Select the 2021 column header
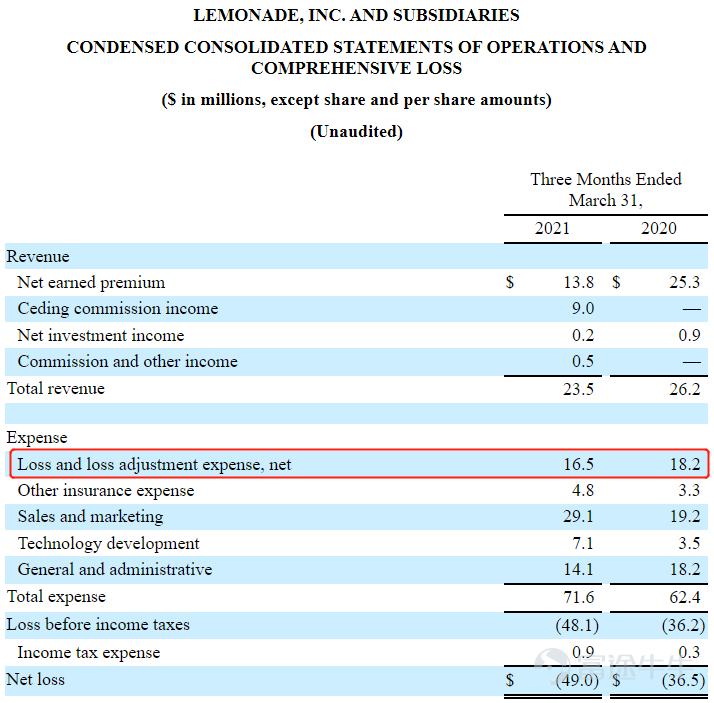Screen dimensions: 714x703 coord(552,228)
